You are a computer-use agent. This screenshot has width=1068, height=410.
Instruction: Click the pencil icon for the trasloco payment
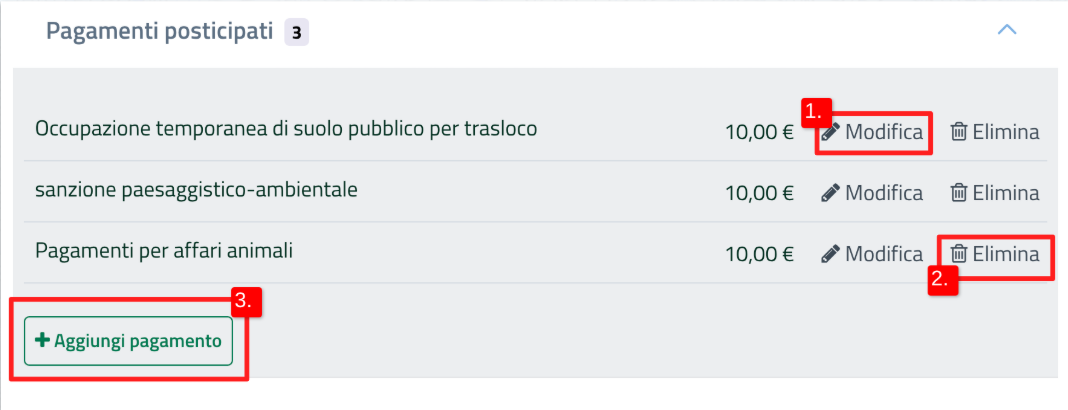[x=830, y=132]
